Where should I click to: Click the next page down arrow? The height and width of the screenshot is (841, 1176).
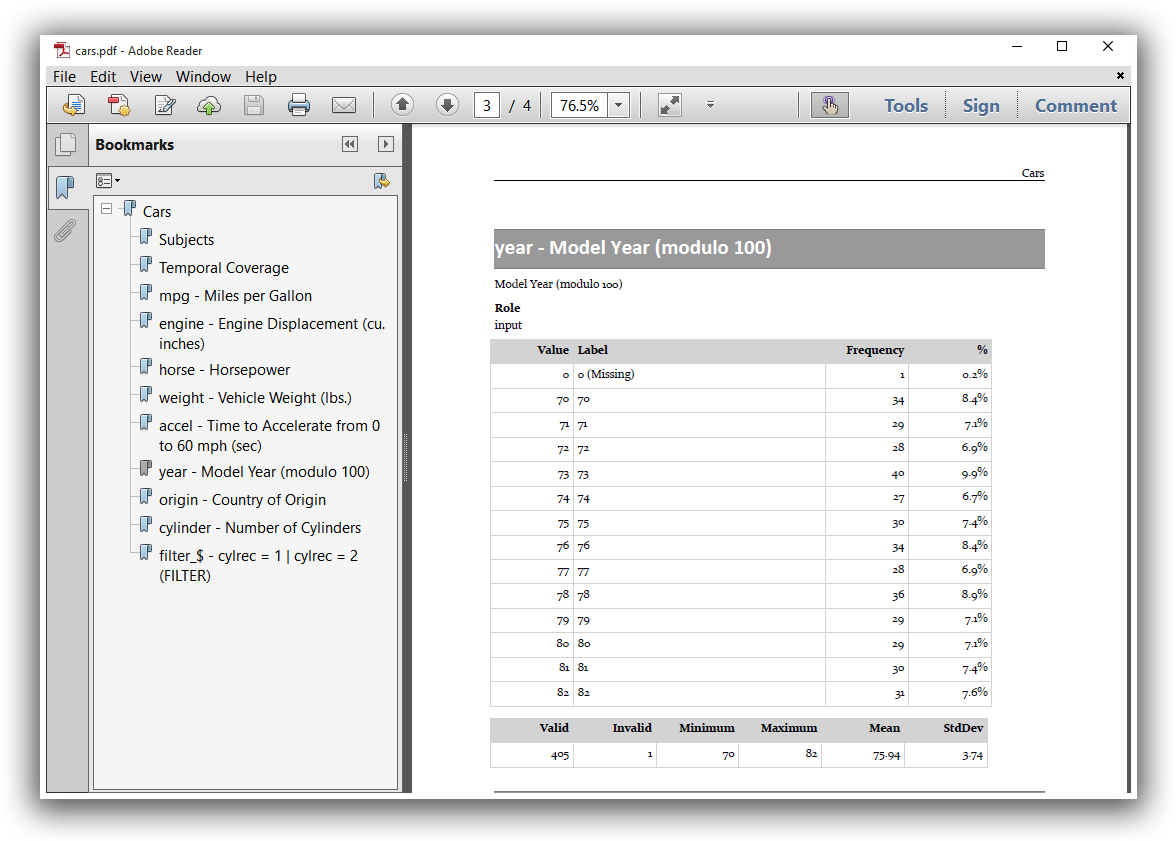click(x=447, y=104)
